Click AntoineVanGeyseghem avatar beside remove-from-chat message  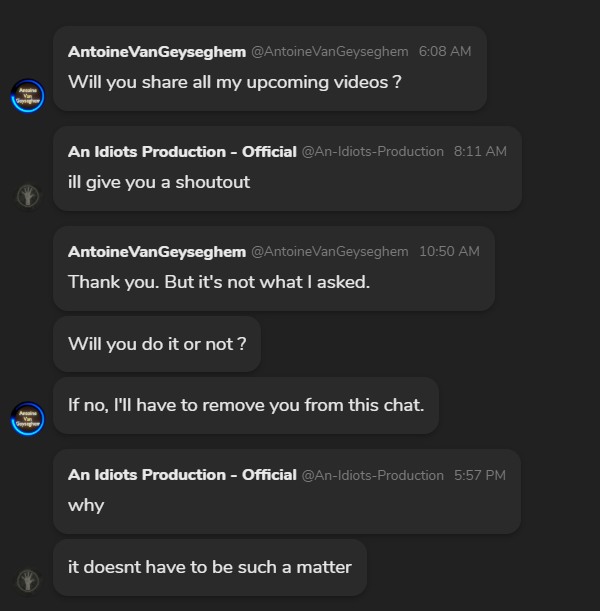point(28,419)
